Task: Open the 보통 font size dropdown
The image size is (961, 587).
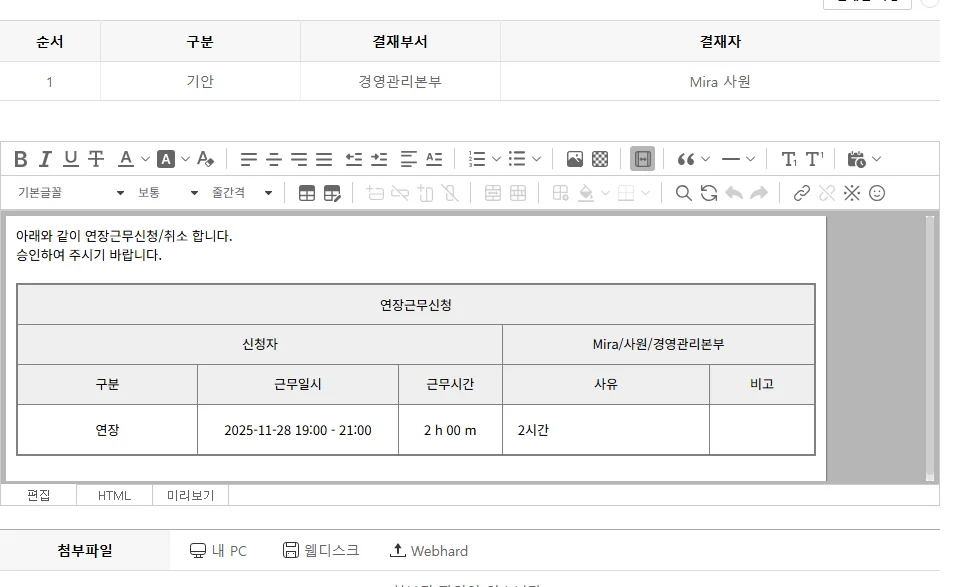Action: pyautogui.click(x=168, y=193)
